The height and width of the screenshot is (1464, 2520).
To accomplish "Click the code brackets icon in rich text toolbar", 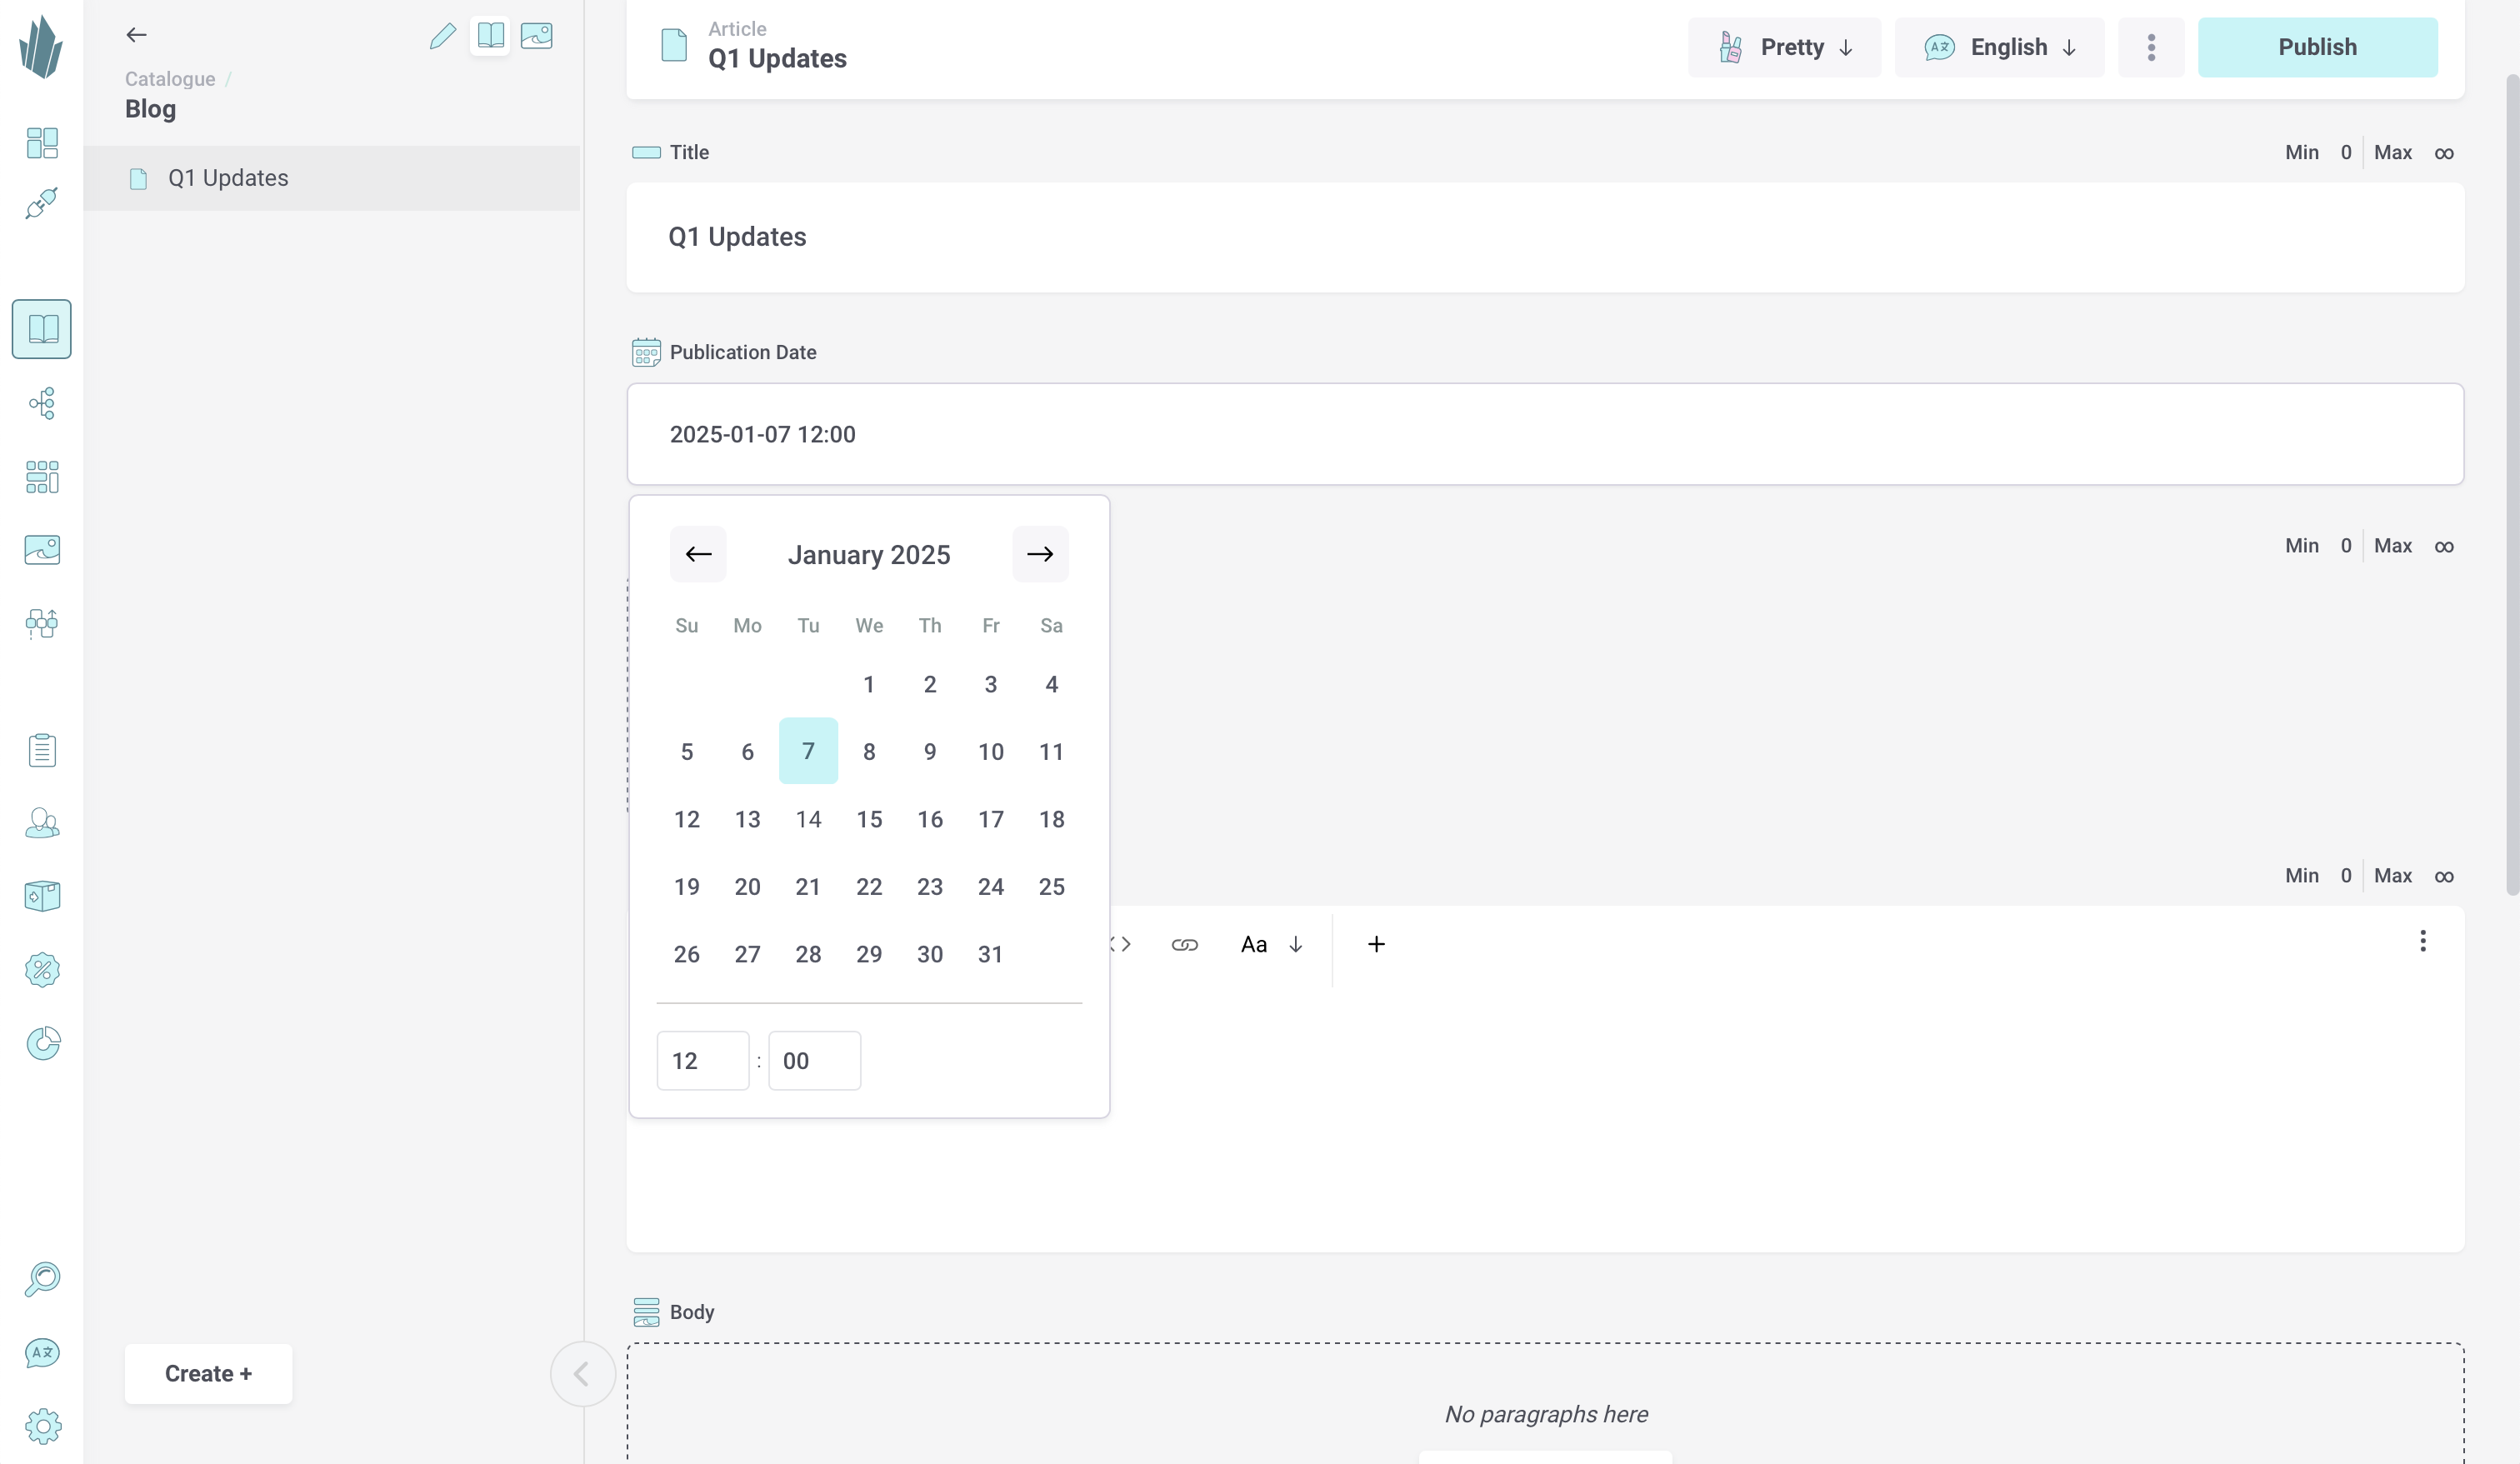I will click(x=1121, y=944).
